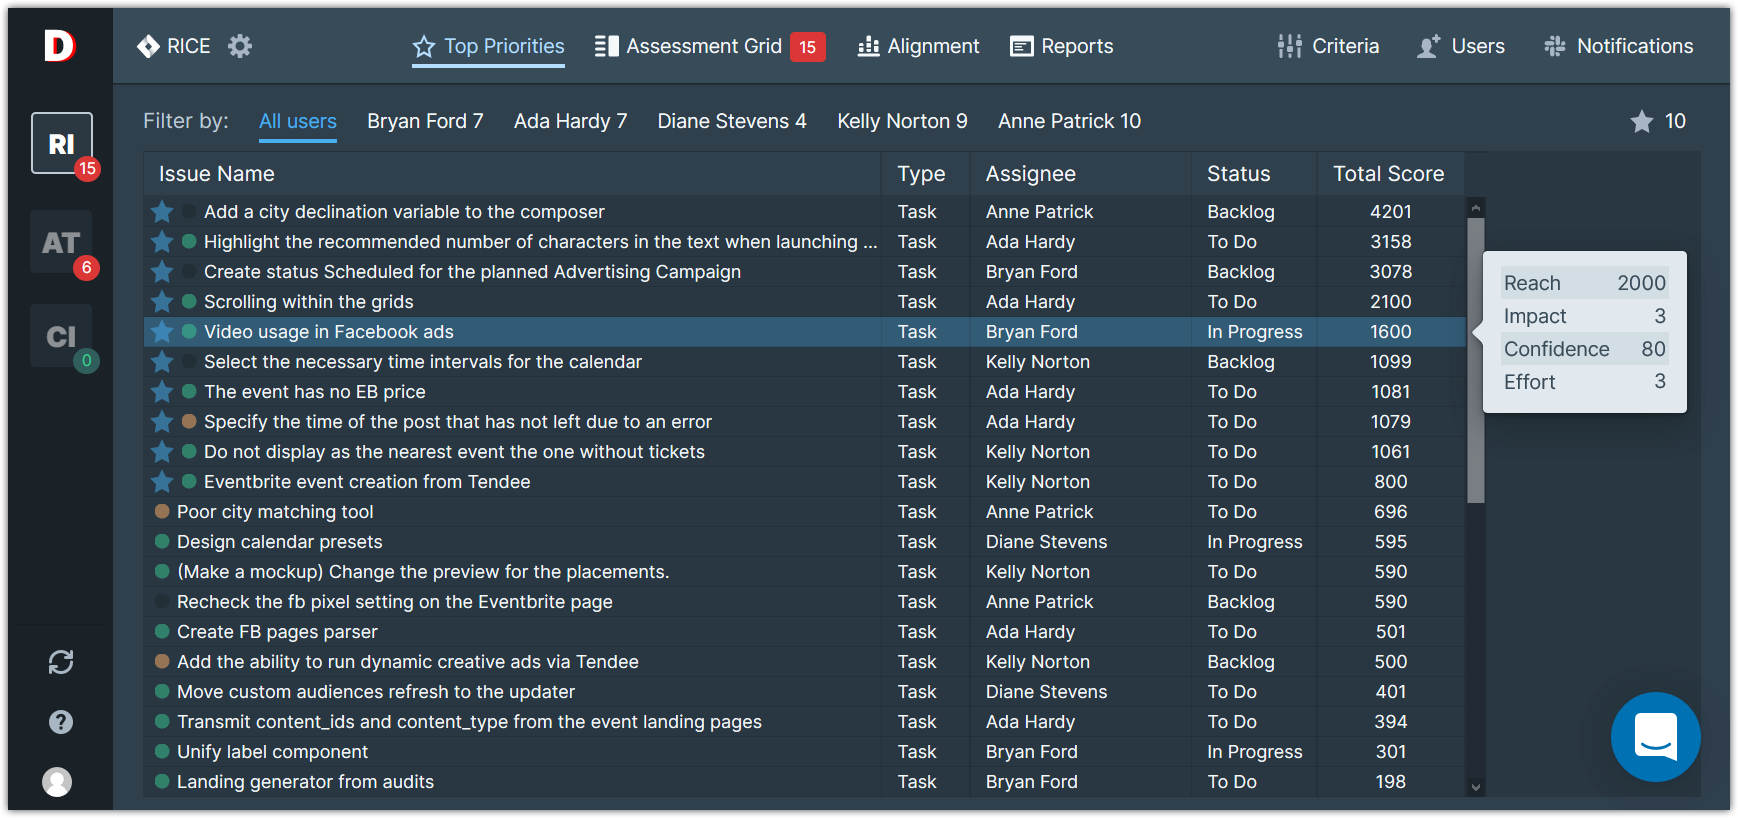Screen dimensions: 1738x818
Task: Click the refresh sync icon
Action: [61, 662]
